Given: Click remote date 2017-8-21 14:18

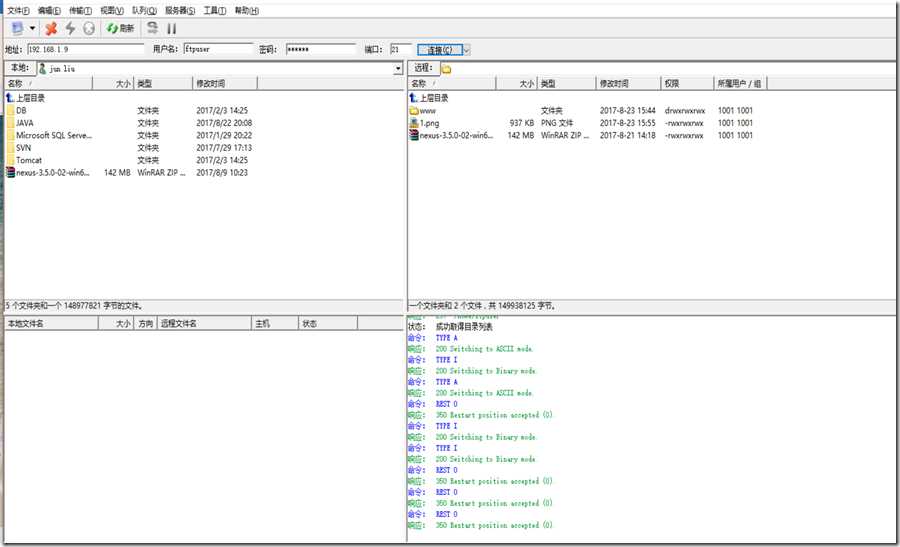Looking at the screenshot, I should click(x=627, y=135).
